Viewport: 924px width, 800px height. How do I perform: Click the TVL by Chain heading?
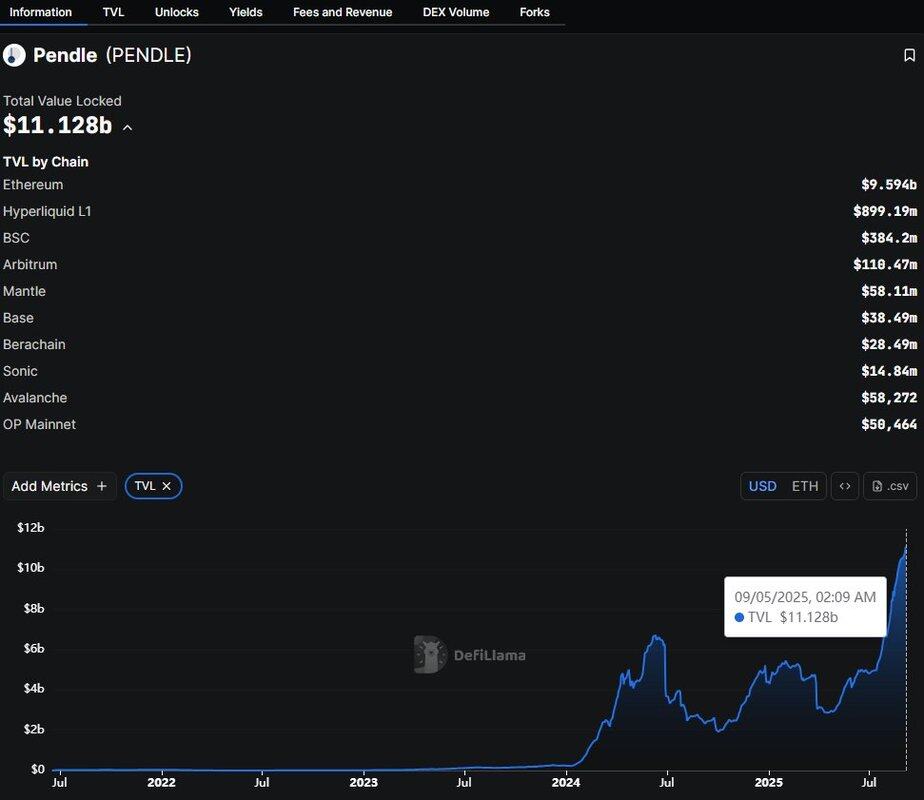click(x=45, y=161)
